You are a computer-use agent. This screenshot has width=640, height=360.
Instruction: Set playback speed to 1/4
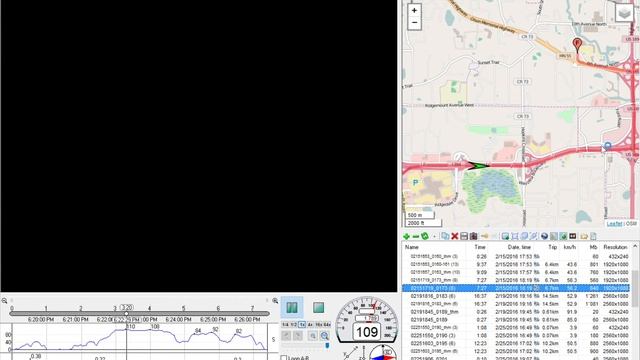pyautogui.click(x=285, y=324)
